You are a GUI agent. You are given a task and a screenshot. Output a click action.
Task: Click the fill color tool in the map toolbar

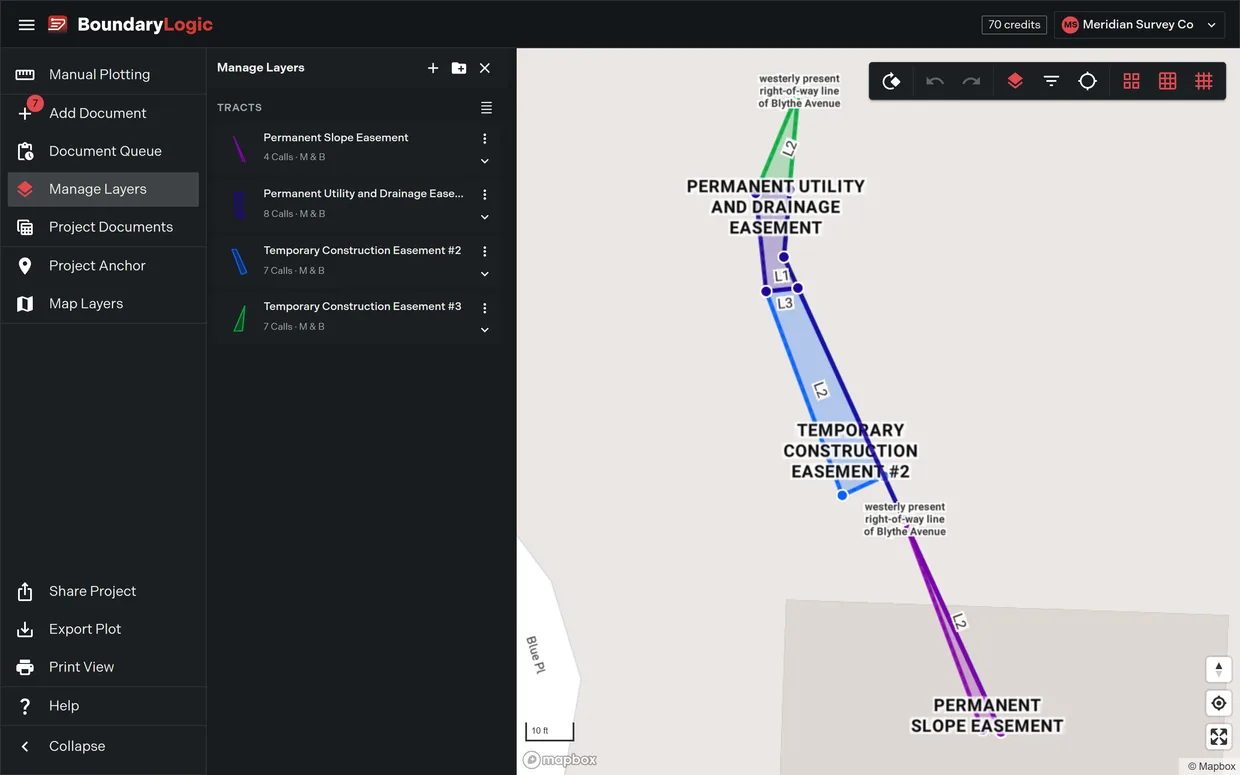click(891, 81)
